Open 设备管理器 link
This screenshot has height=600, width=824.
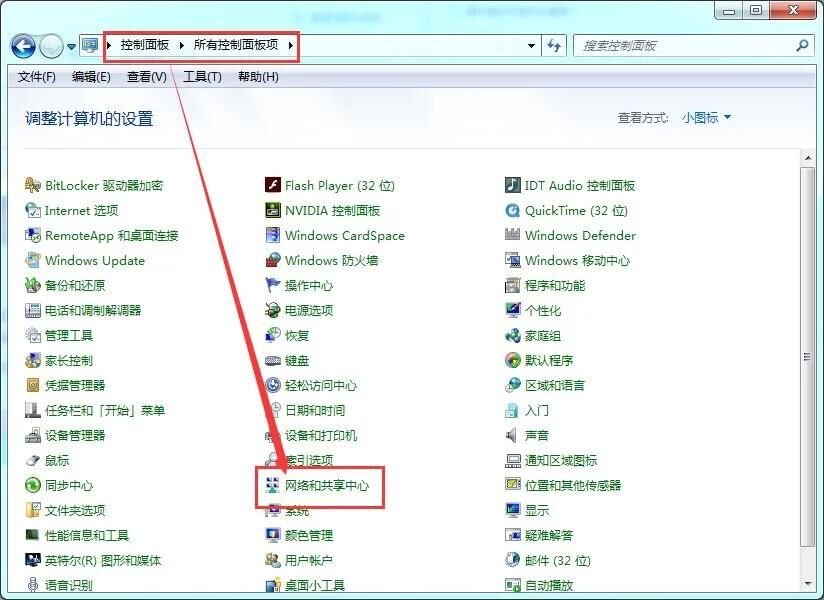[x=75, y=436]
